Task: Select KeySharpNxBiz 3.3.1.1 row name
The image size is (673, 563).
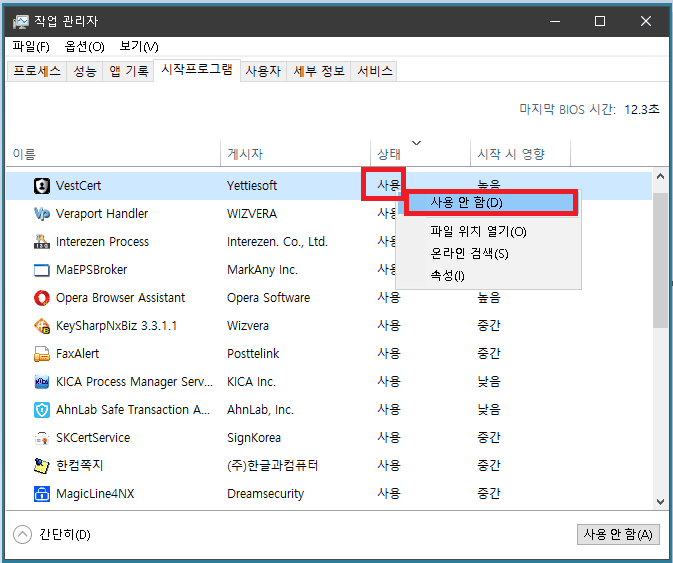Action: 116,326
